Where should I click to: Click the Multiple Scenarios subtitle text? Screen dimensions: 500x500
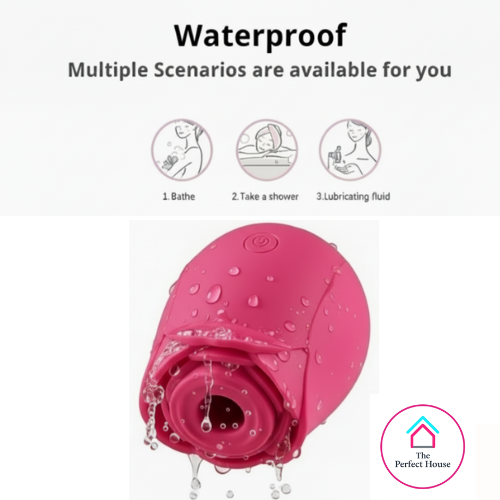pos(260,70)
